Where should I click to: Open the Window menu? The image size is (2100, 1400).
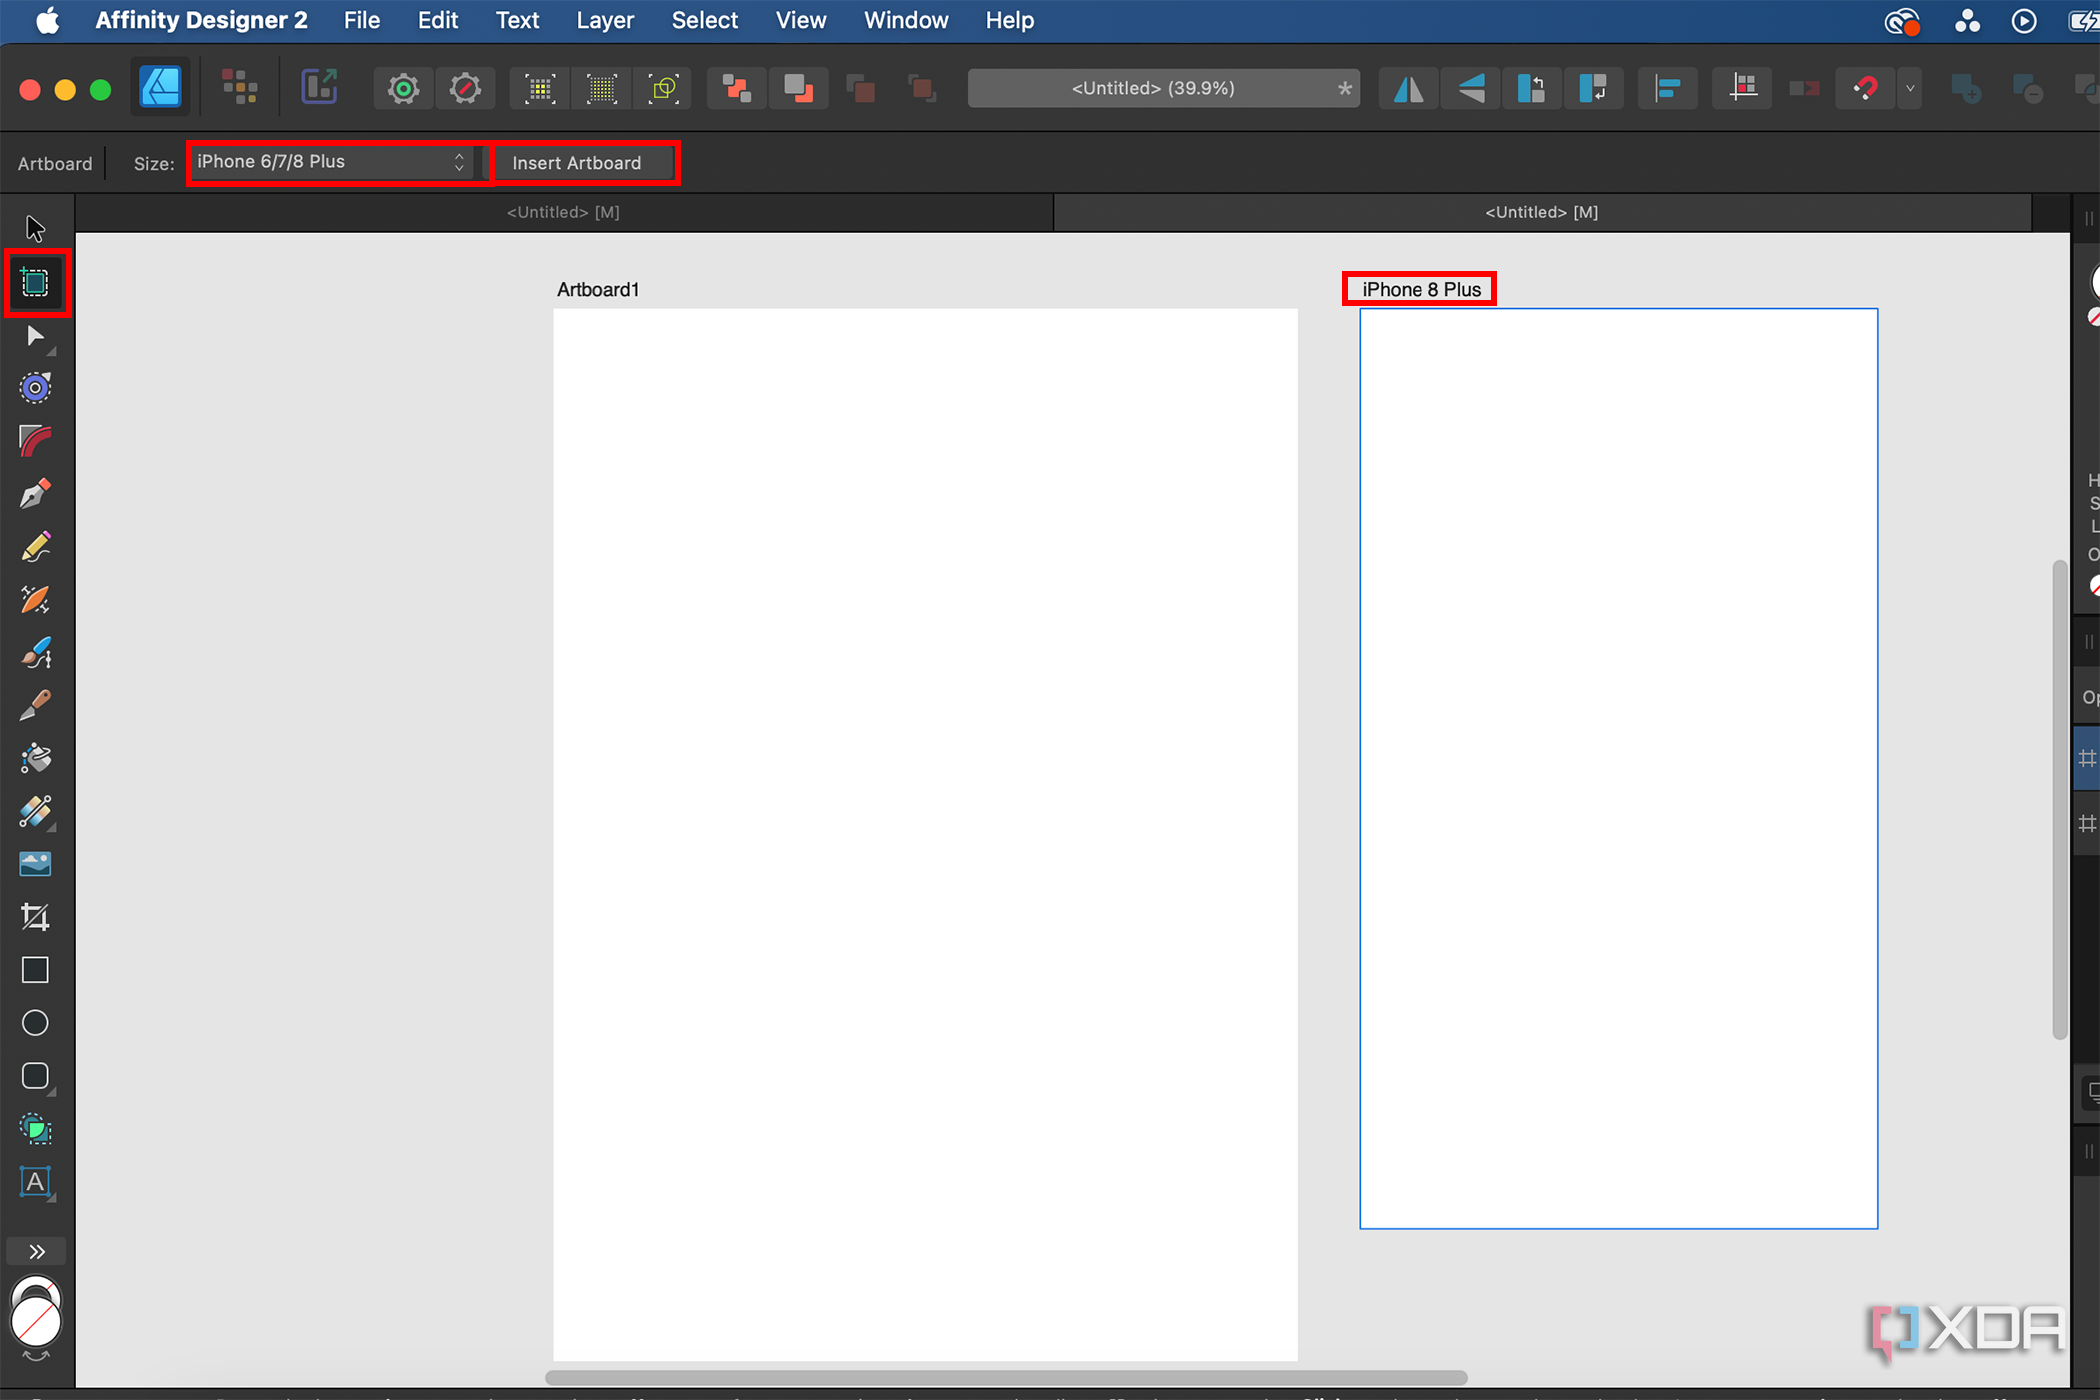pyautogui.click(x=906, y=20)
